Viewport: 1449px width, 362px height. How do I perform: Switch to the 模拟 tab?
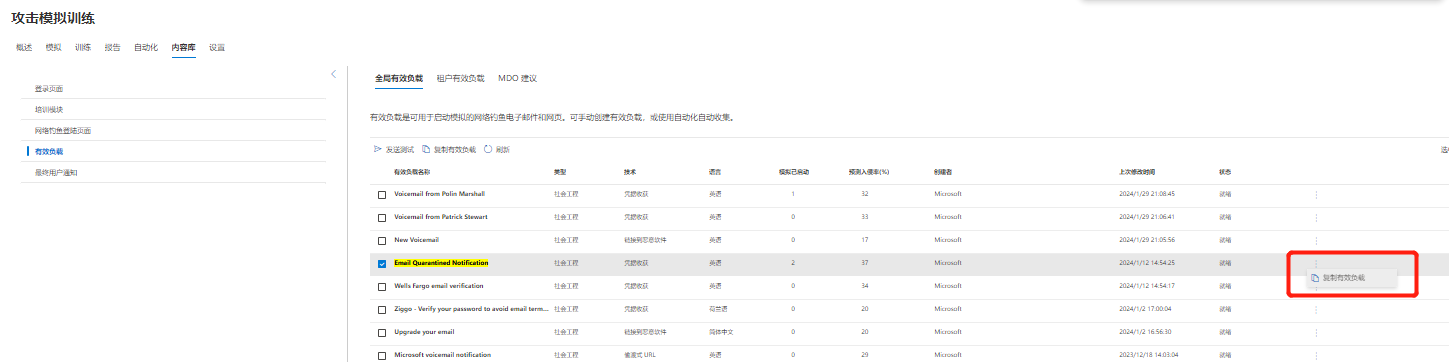(54, 47)
